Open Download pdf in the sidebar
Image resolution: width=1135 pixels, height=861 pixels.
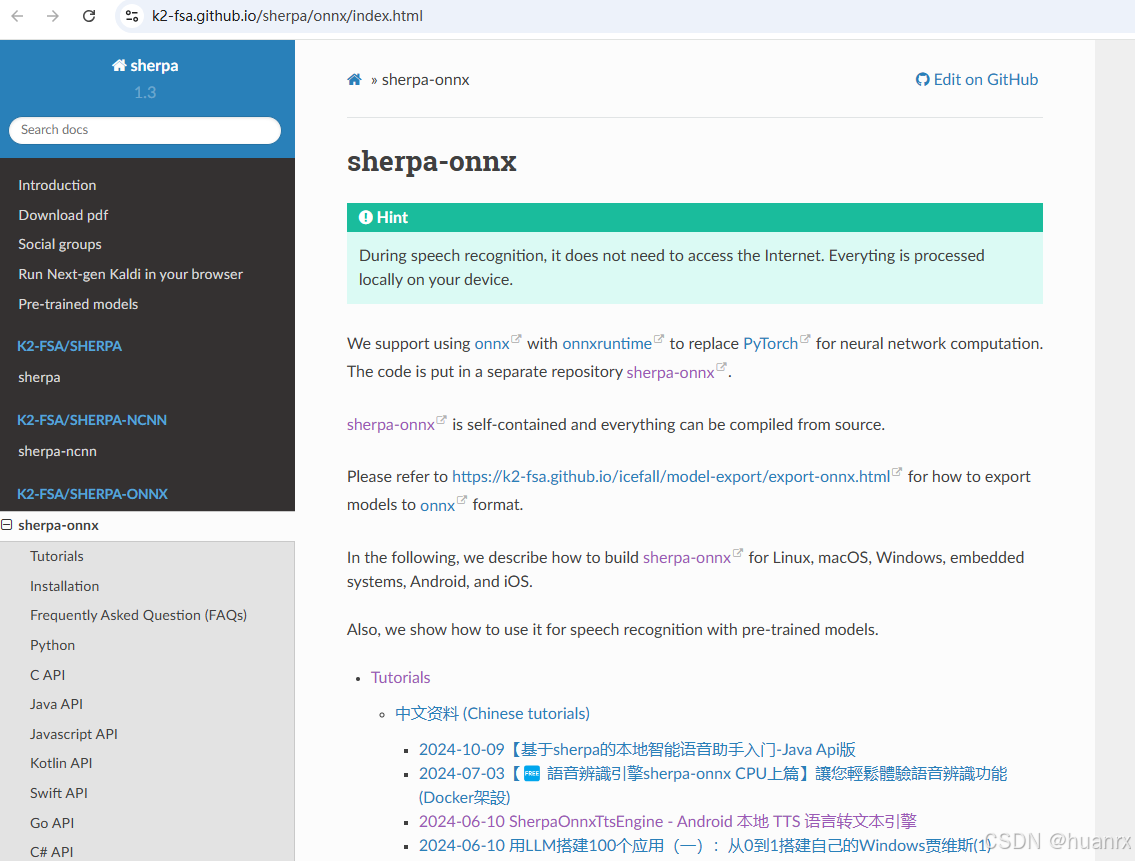click(x=63, y=215)
